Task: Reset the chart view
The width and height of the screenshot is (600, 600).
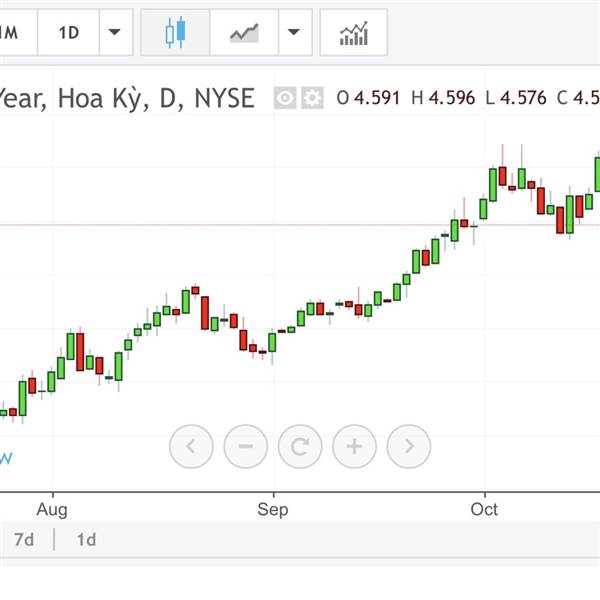Action: pos(300,446)
